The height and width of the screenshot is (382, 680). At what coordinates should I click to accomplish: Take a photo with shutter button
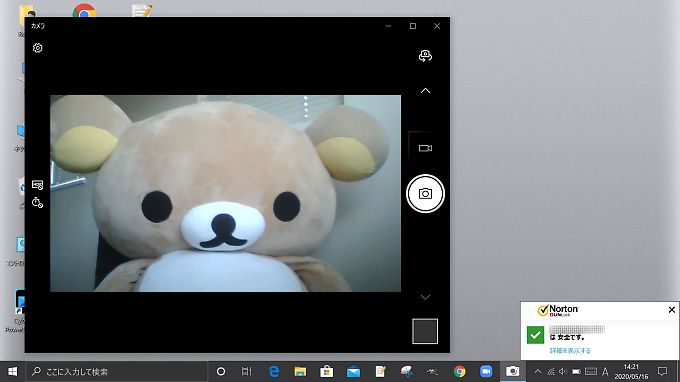tap(425, 193)
